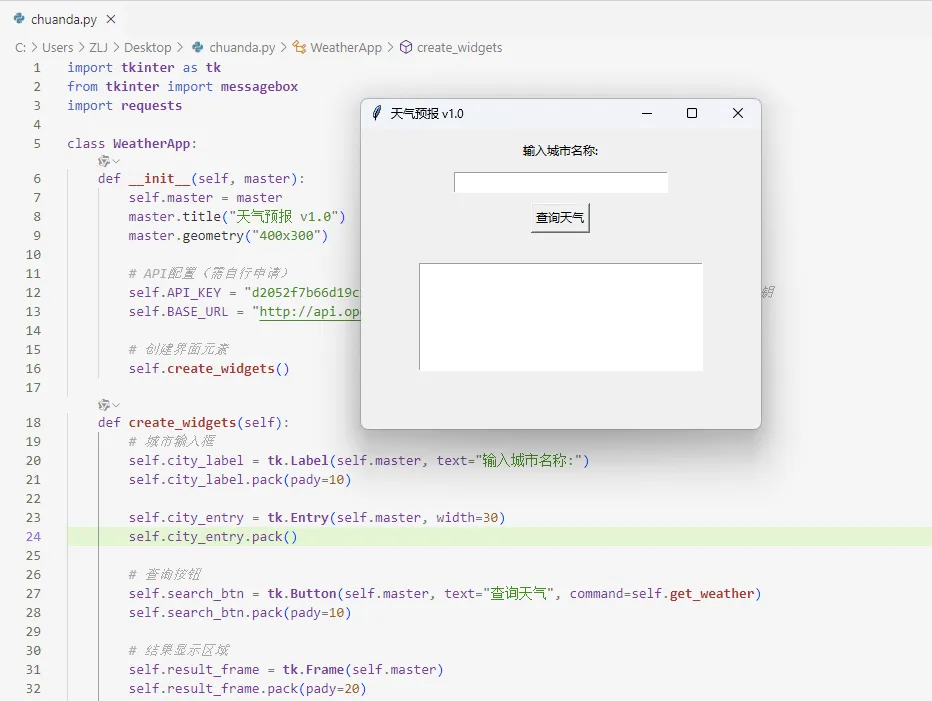Click the 输入城市名称 label
The height and width of the screenshot is (701, 932).
[x=561, y=151]
